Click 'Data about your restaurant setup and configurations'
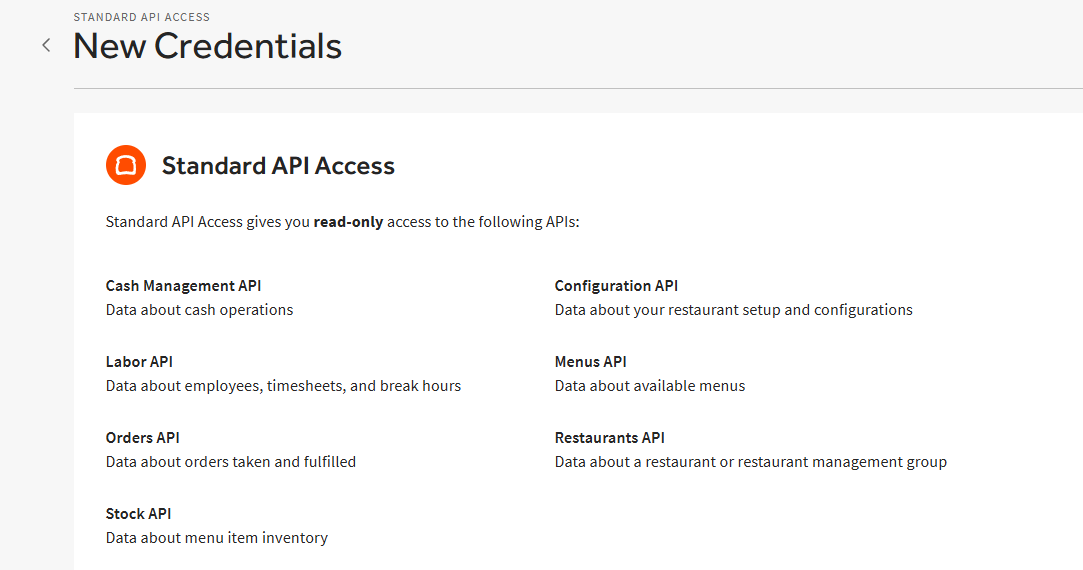This screenshot has height=570, width=1083. [734, 310]
